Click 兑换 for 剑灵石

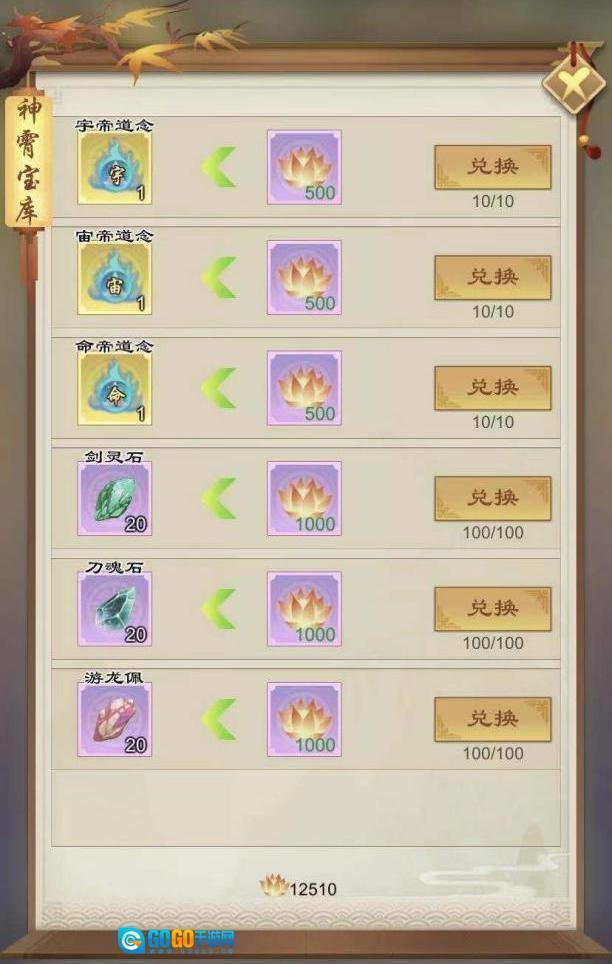click(493, 499)
